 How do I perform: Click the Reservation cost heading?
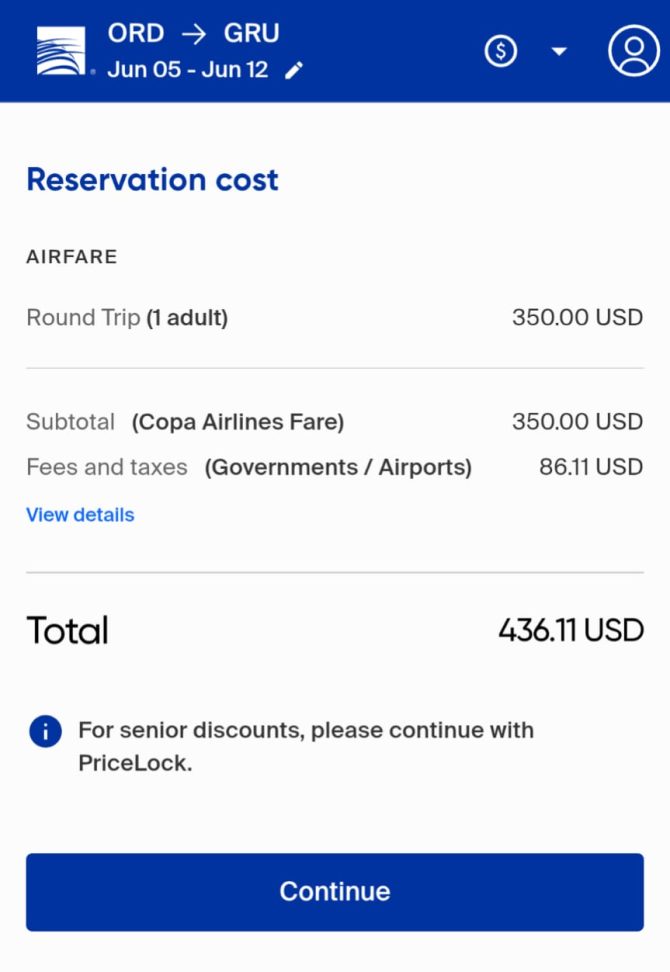pos(152,180)
